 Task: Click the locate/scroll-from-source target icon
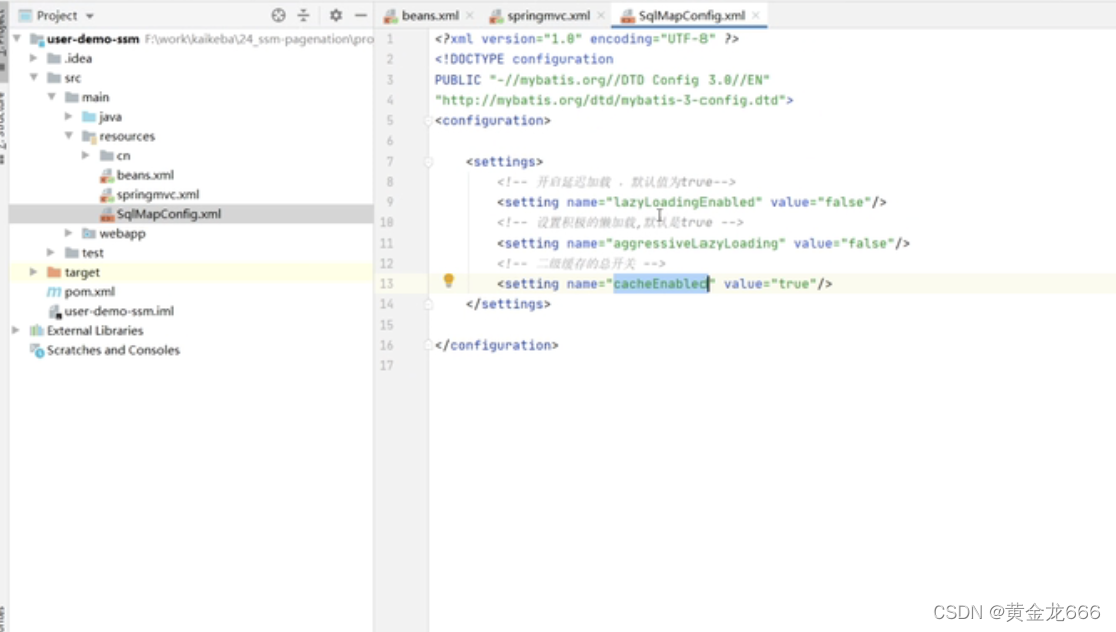click(278, 15)
